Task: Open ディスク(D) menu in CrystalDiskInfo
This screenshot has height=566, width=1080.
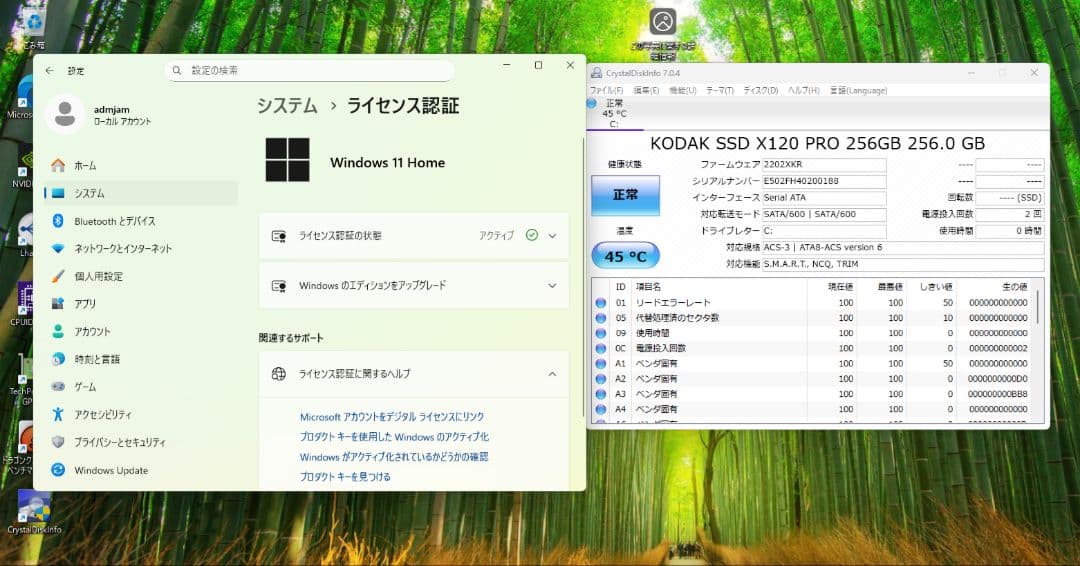Action: (x=760, y=90)
